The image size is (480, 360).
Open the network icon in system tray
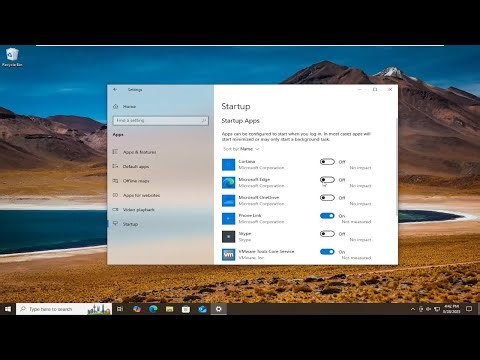tap(437, 309)
